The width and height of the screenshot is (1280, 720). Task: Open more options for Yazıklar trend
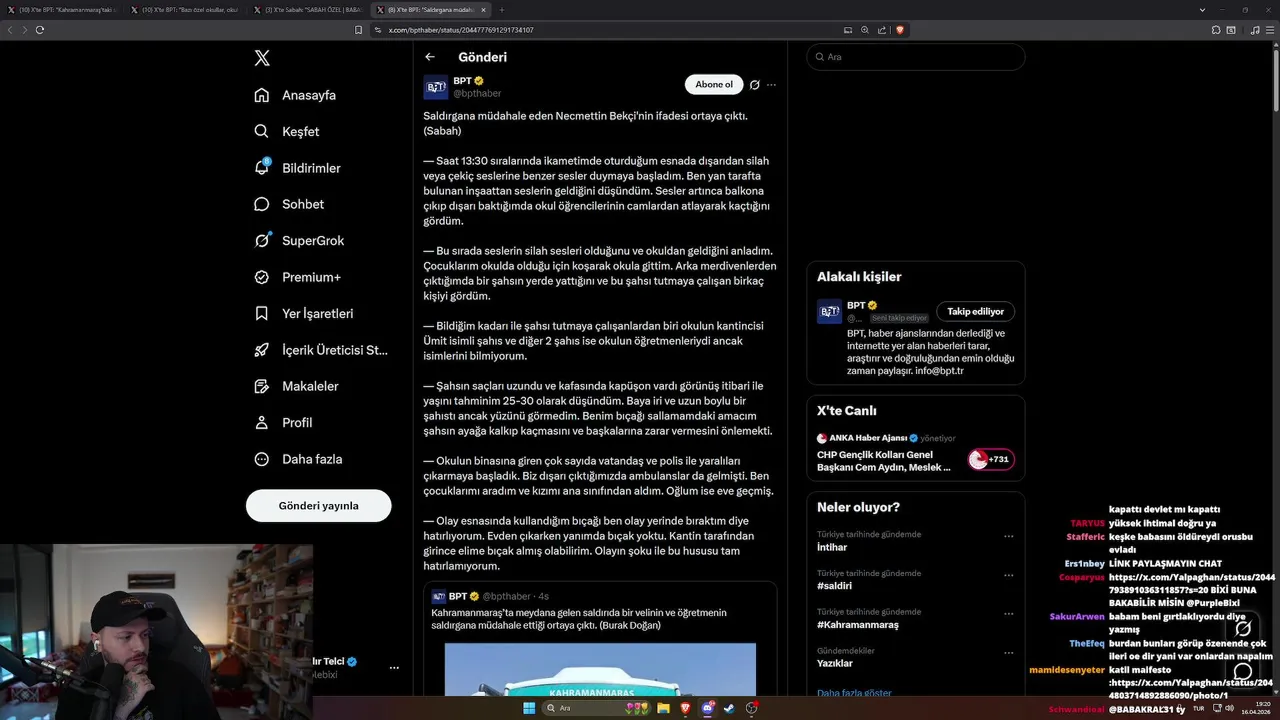[1008, 652]
